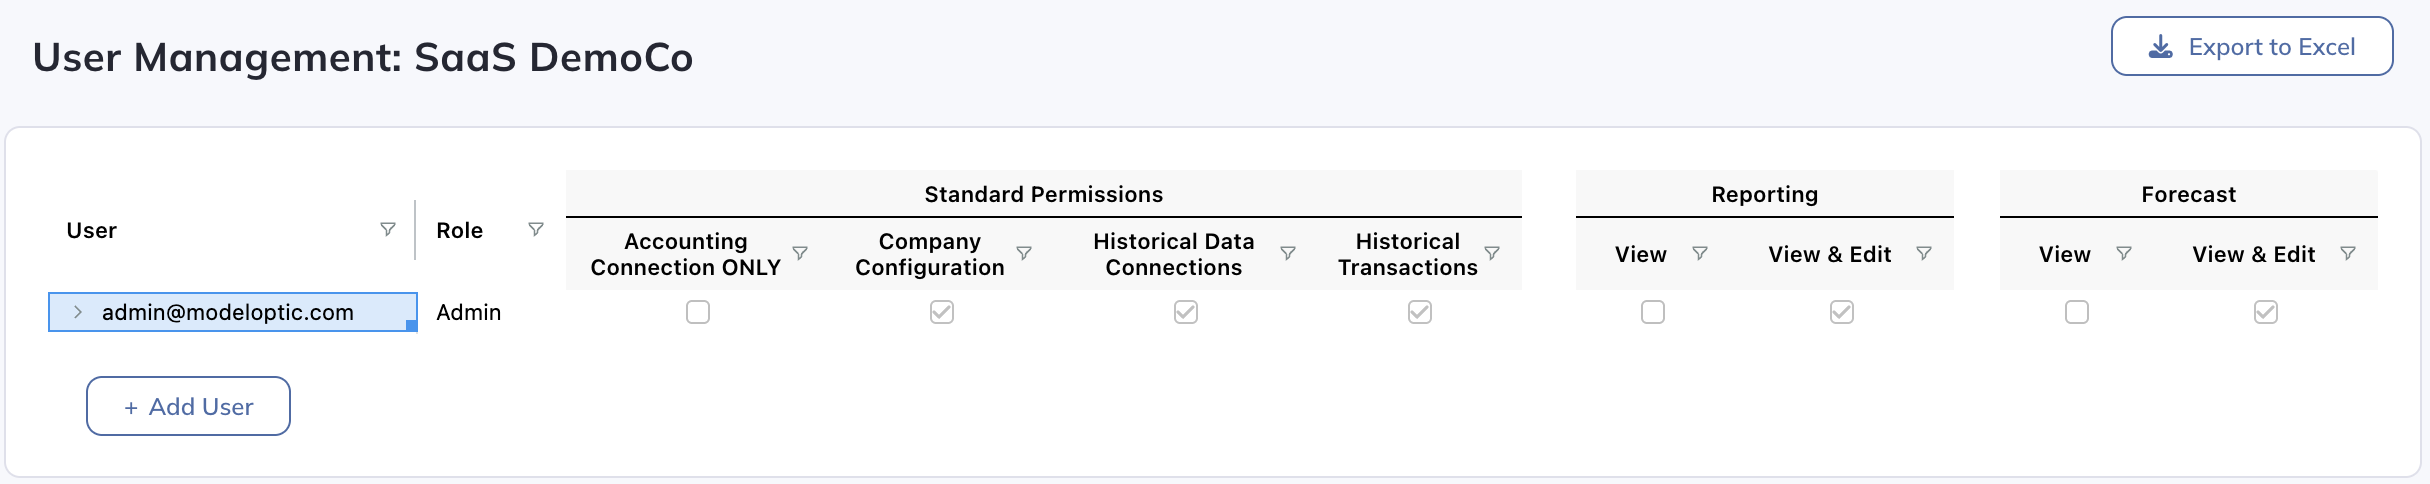Viewport: 2430px width, 484px height.
Task: Click the Add User button
Action: pos(188,406)
